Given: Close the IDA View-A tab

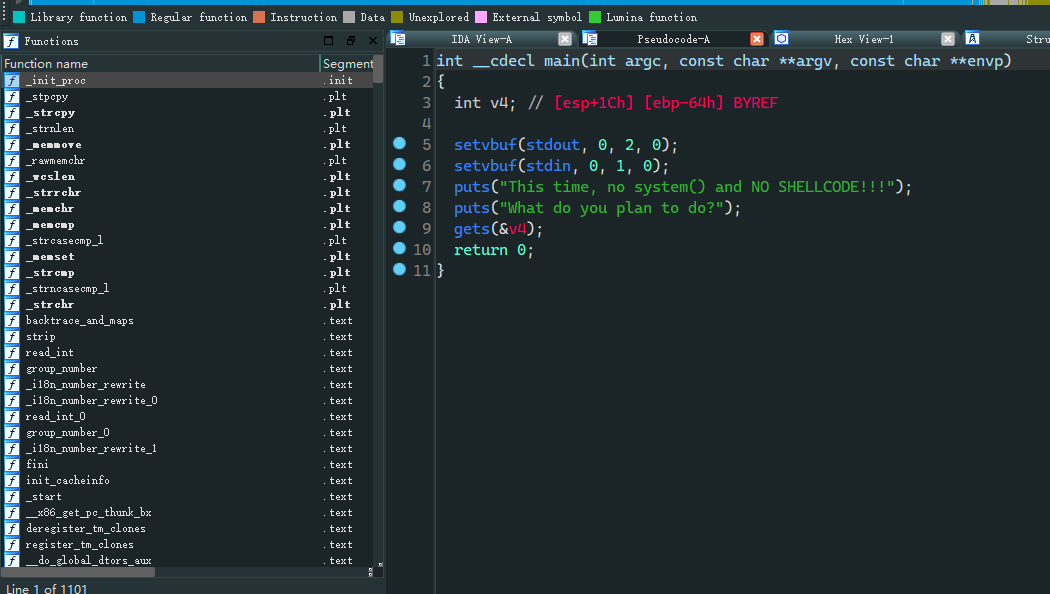Looking at the screenshot, I should [x=565, y=39].
